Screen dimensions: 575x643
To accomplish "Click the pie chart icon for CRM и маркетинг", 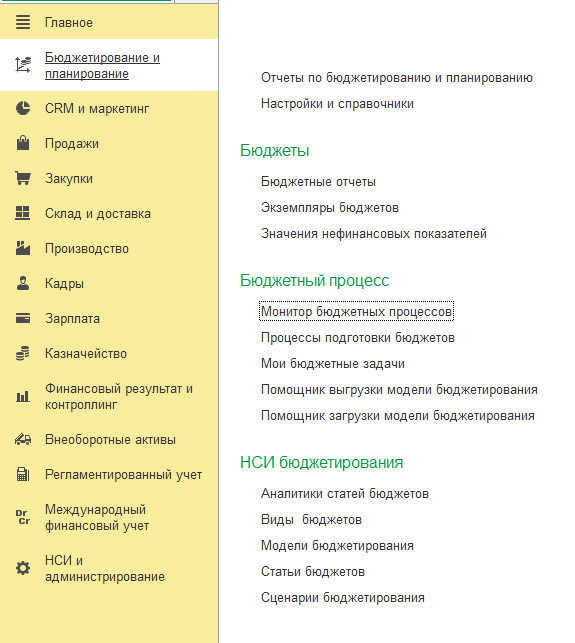I will 23,108.
